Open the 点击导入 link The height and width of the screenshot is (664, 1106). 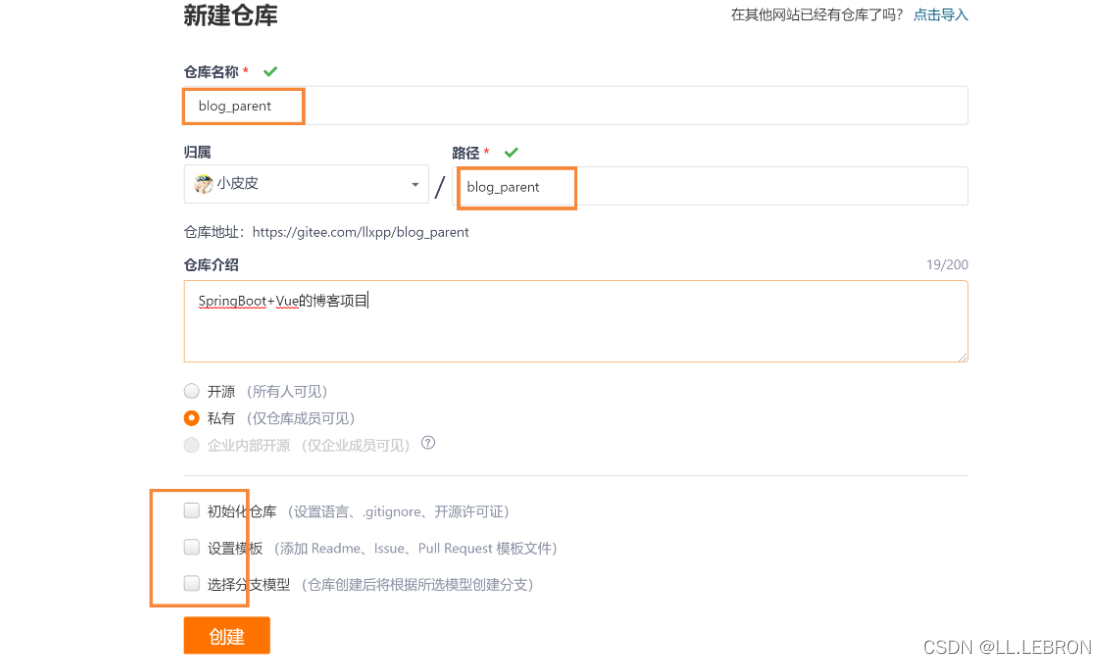coord(940,15)
